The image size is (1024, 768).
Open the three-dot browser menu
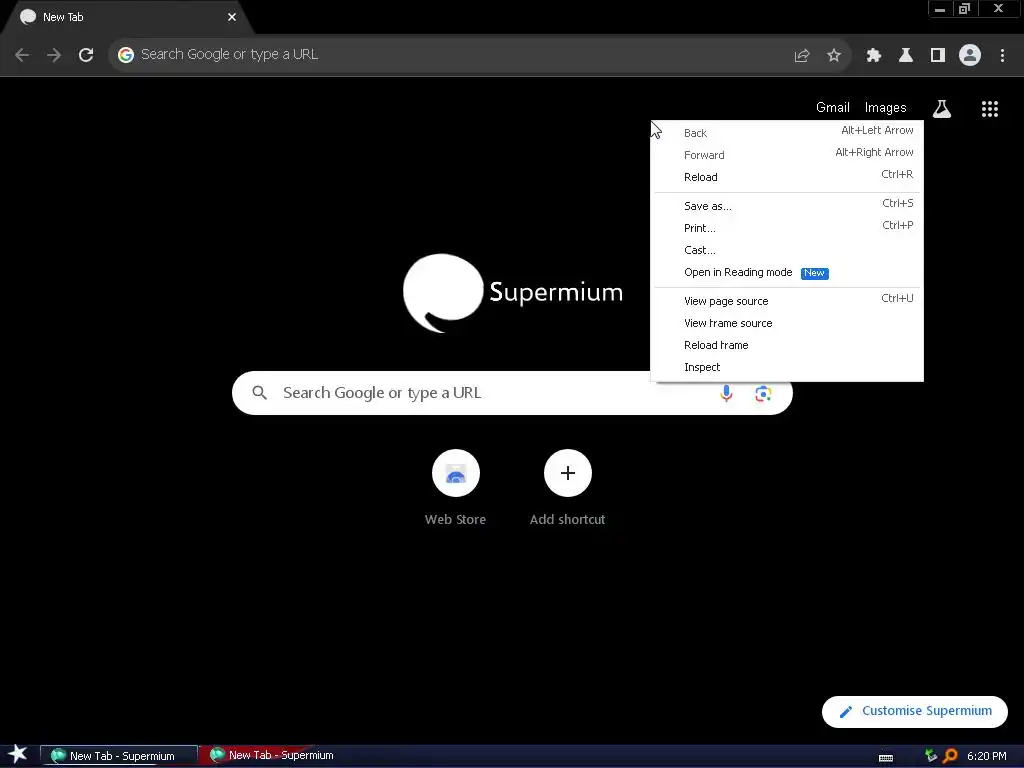1002,55
